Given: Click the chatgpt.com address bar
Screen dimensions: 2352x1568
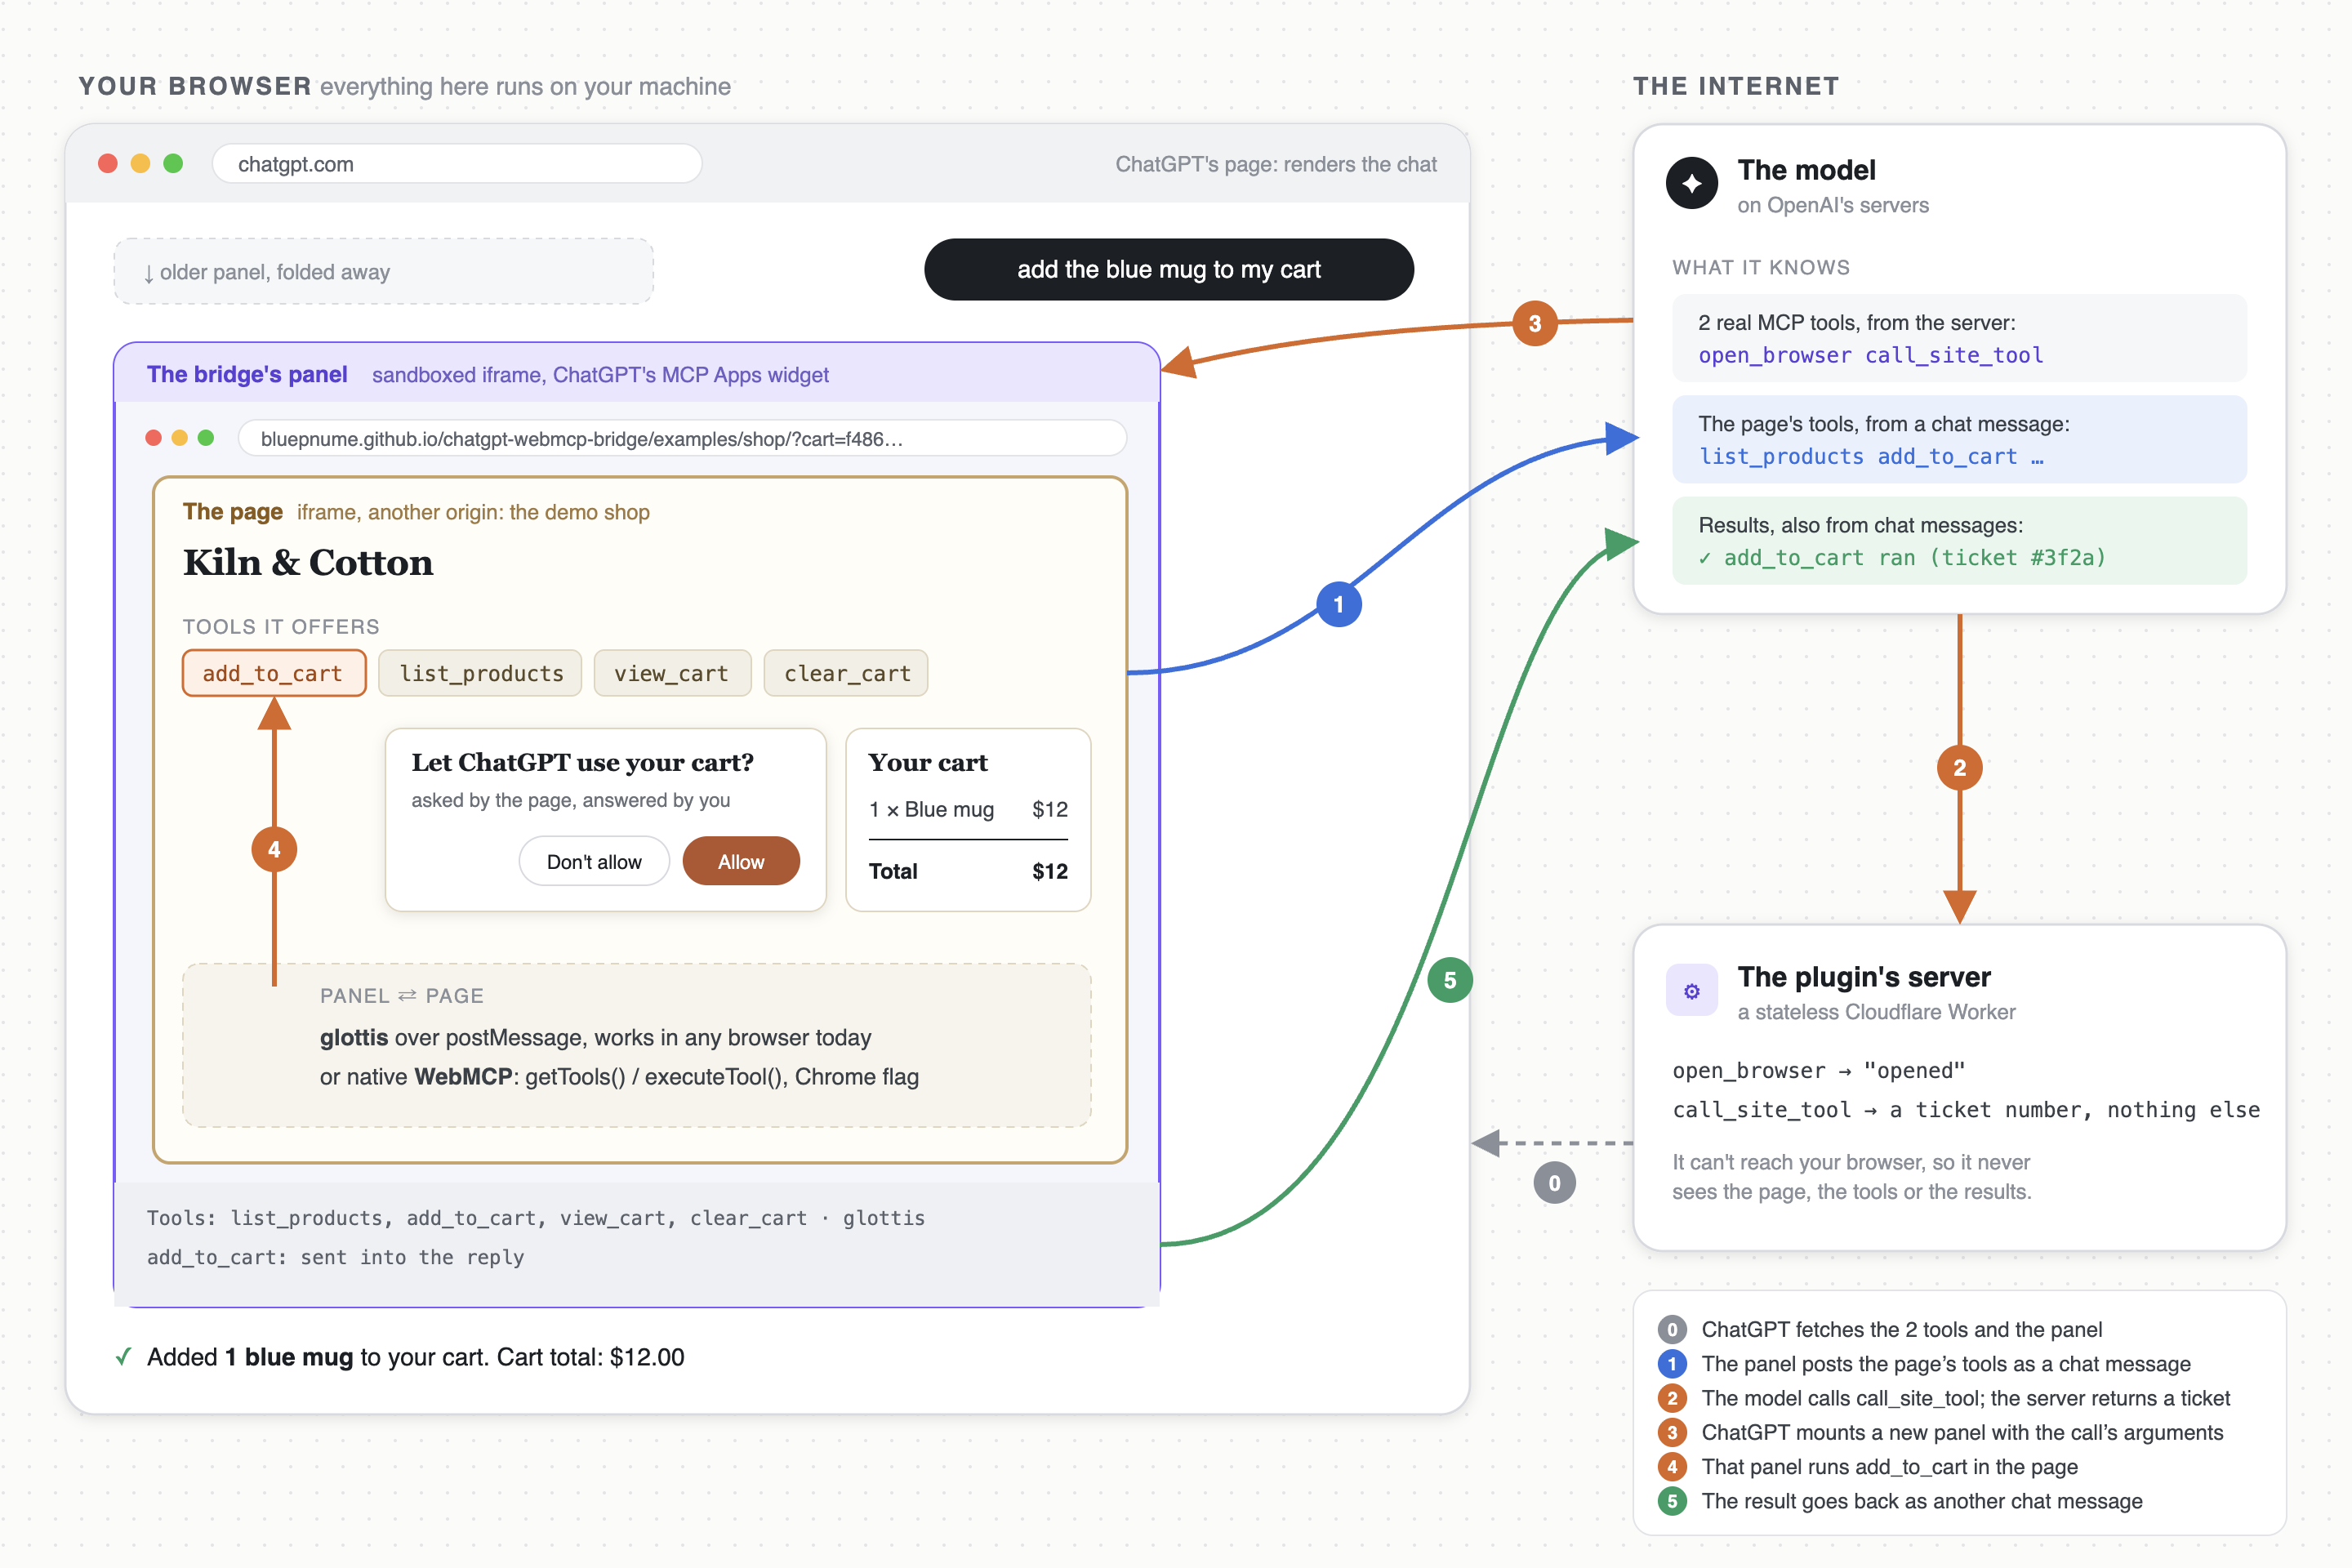Looking at the screenshot, I should [x=457, y=164].
